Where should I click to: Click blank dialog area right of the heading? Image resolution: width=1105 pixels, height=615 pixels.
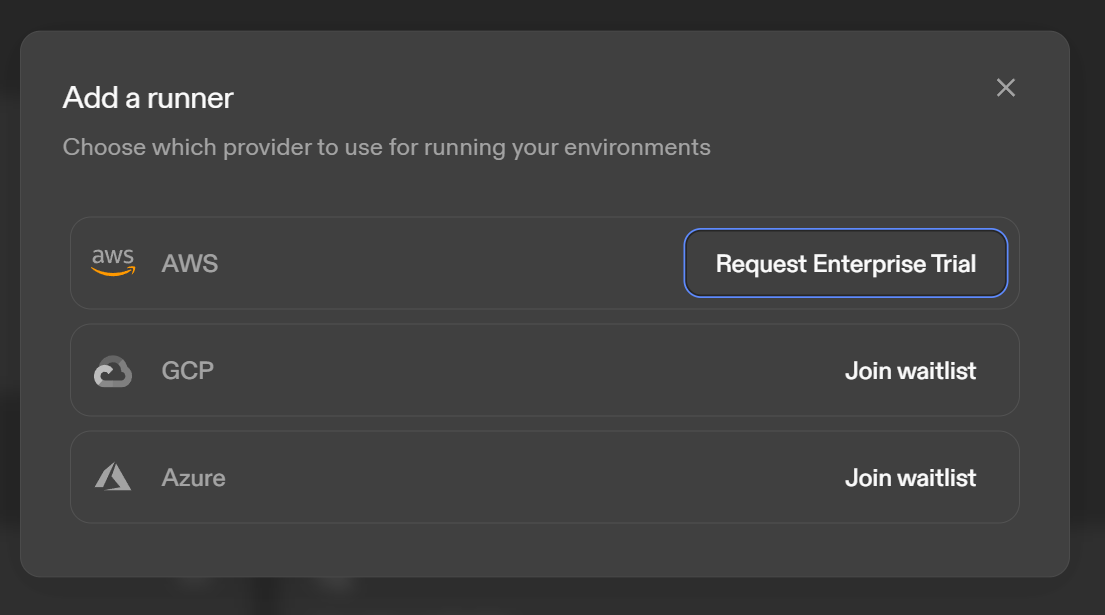click(x=600, y=98)
